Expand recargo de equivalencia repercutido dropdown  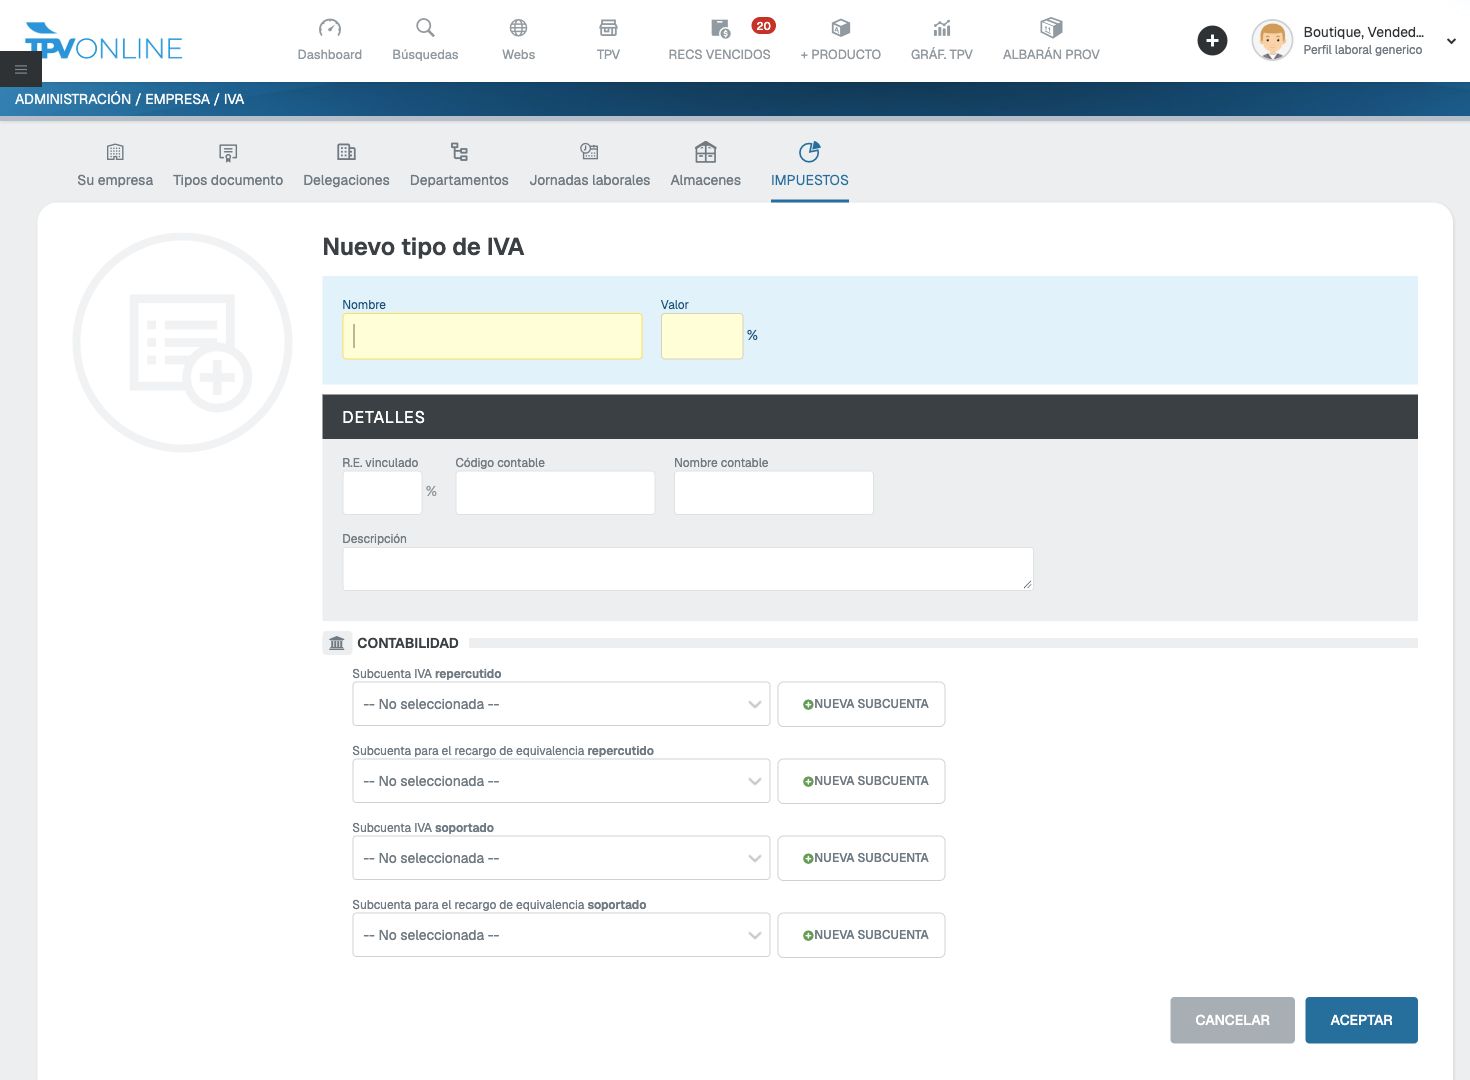click(561, 781)
